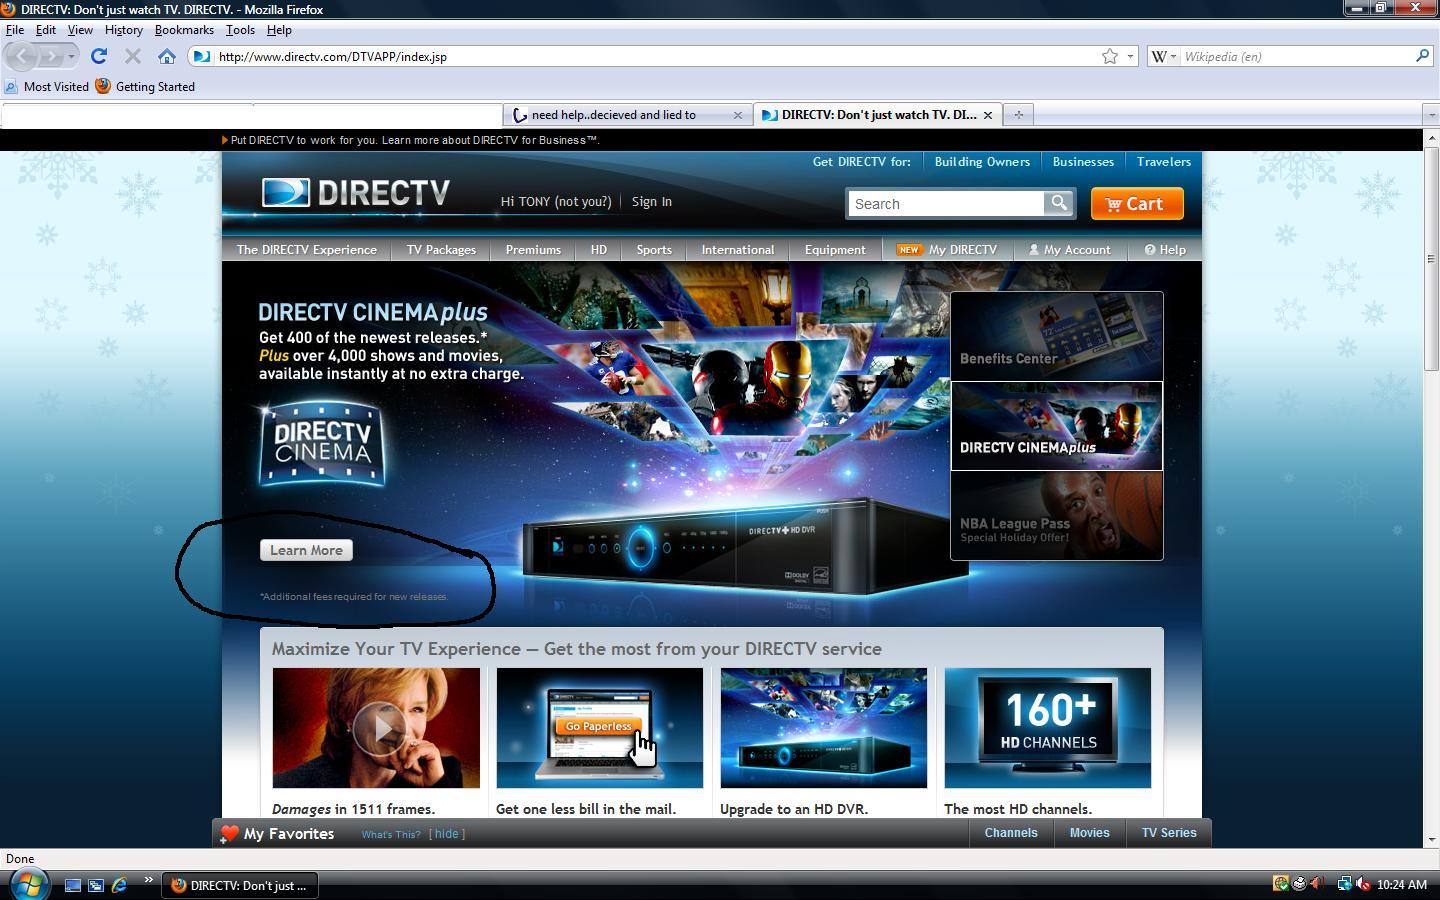
Task: Click the hide link in My Favorites bar
Action: click(447, 834)
